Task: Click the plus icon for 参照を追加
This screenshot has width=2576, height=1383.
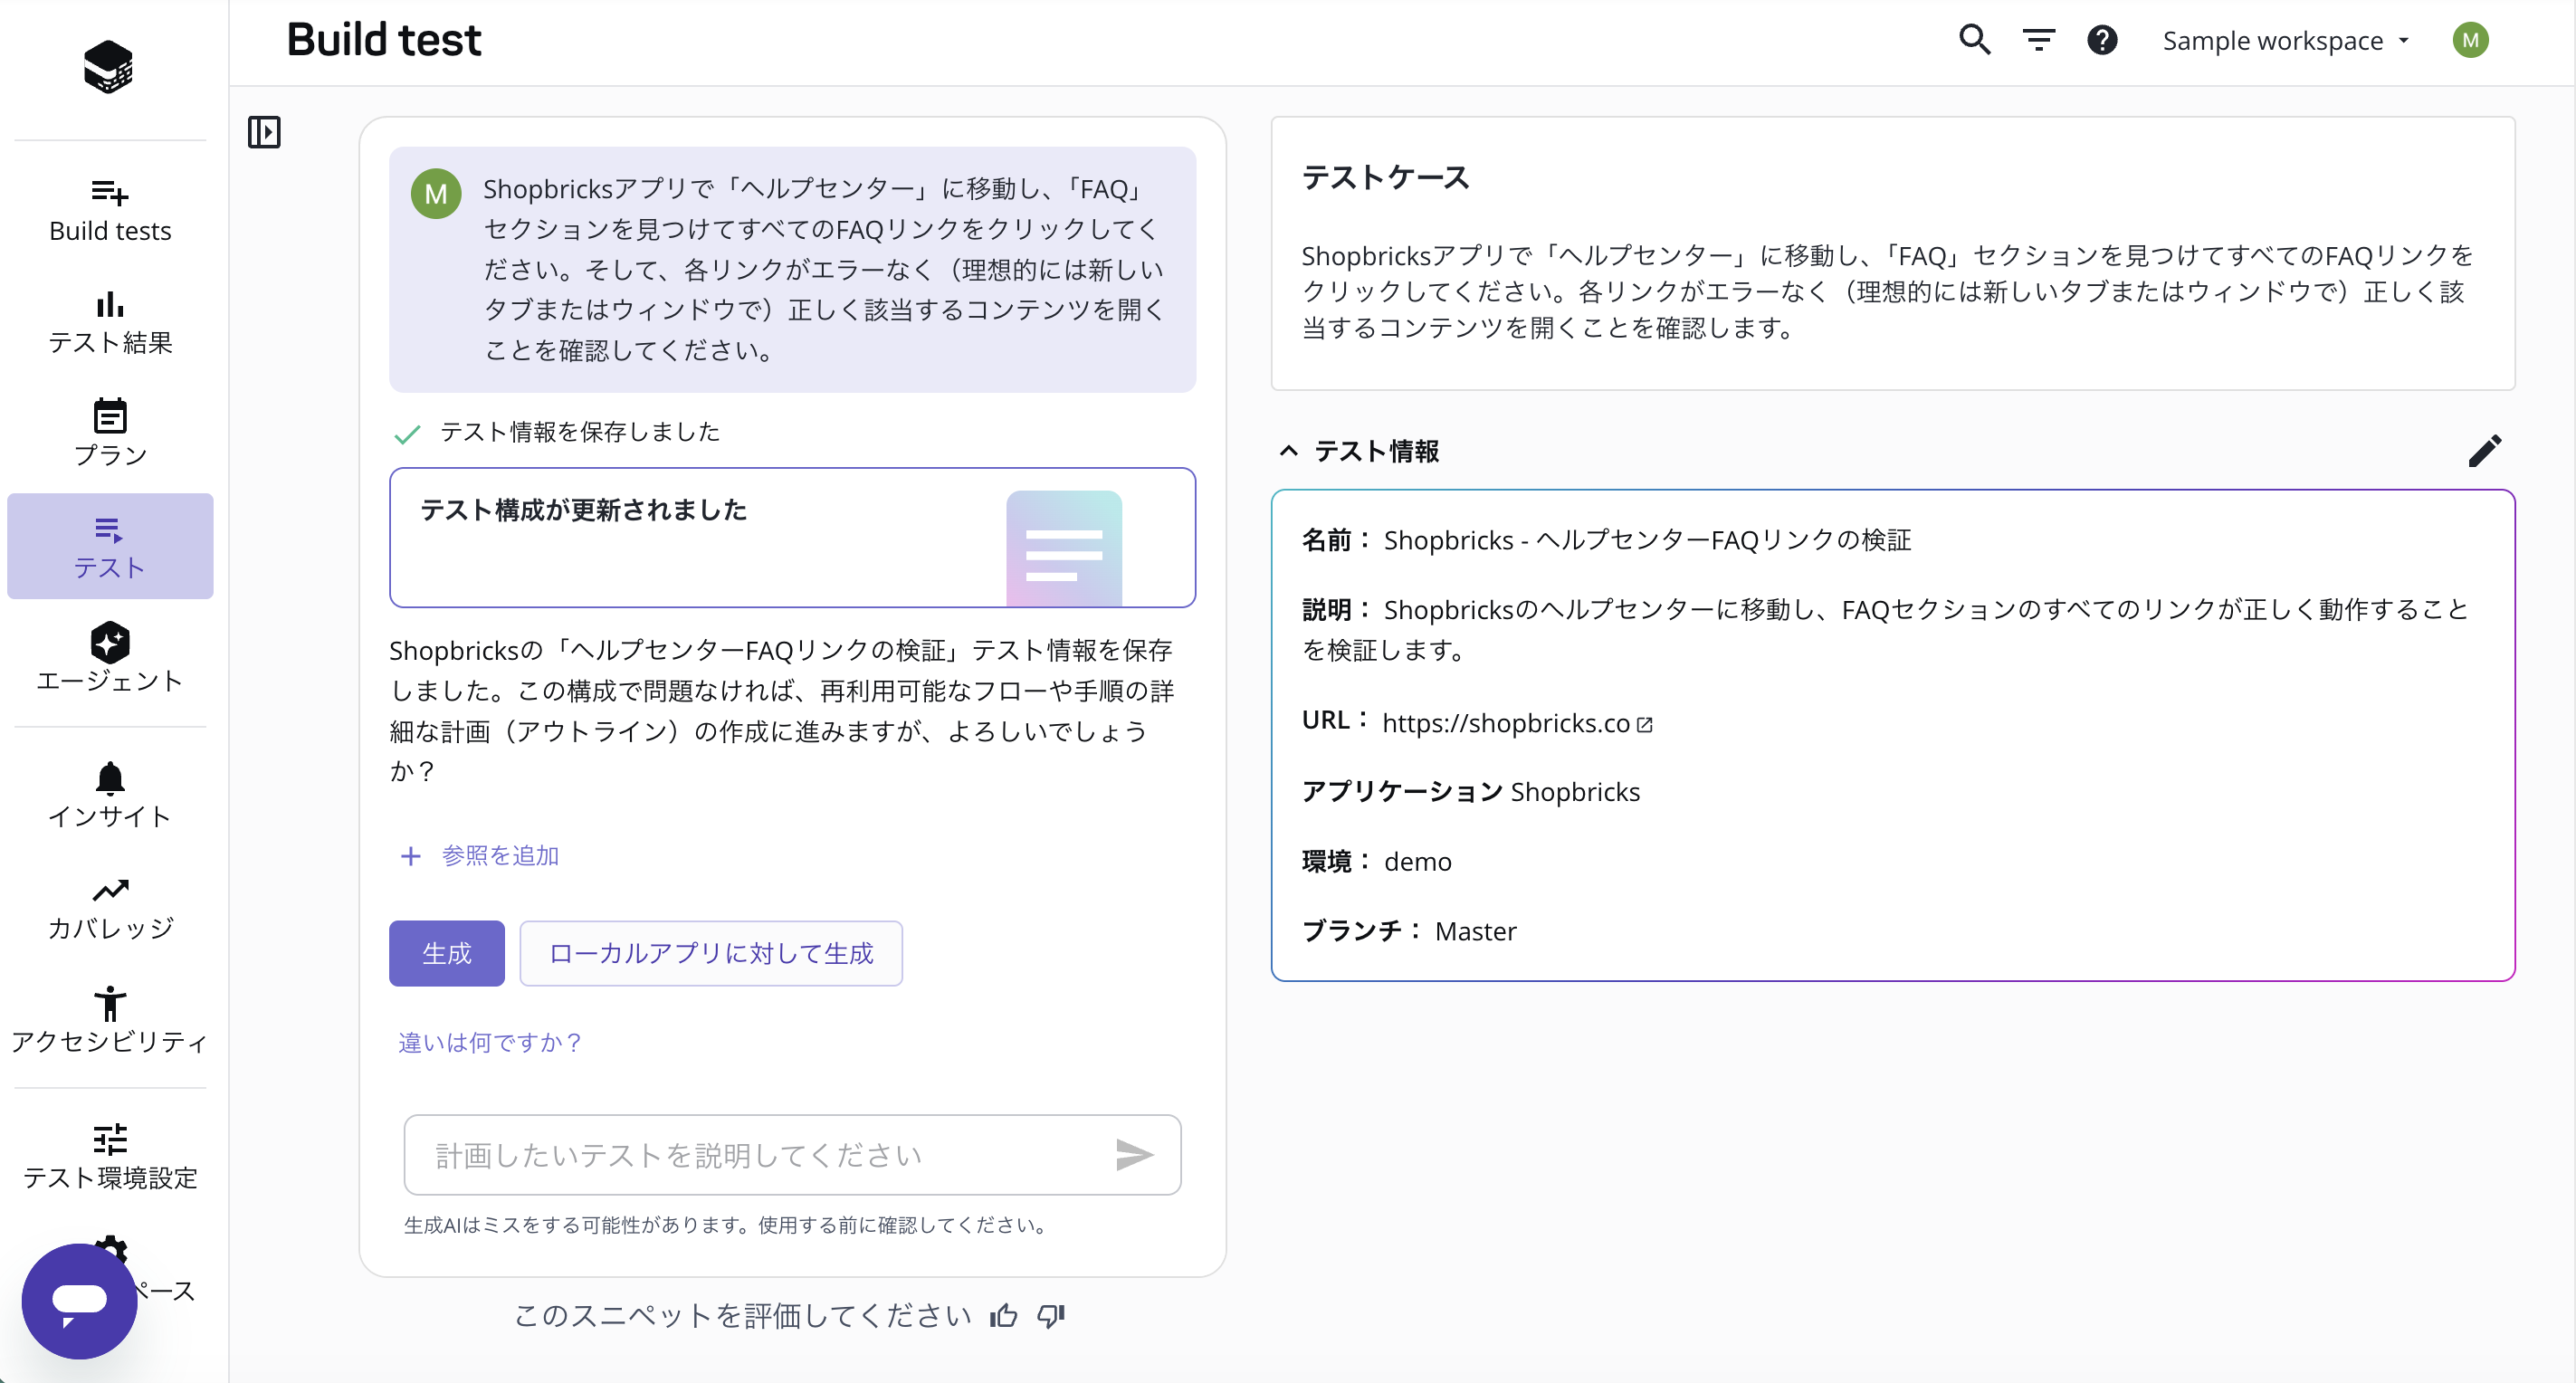Action: 410,856
